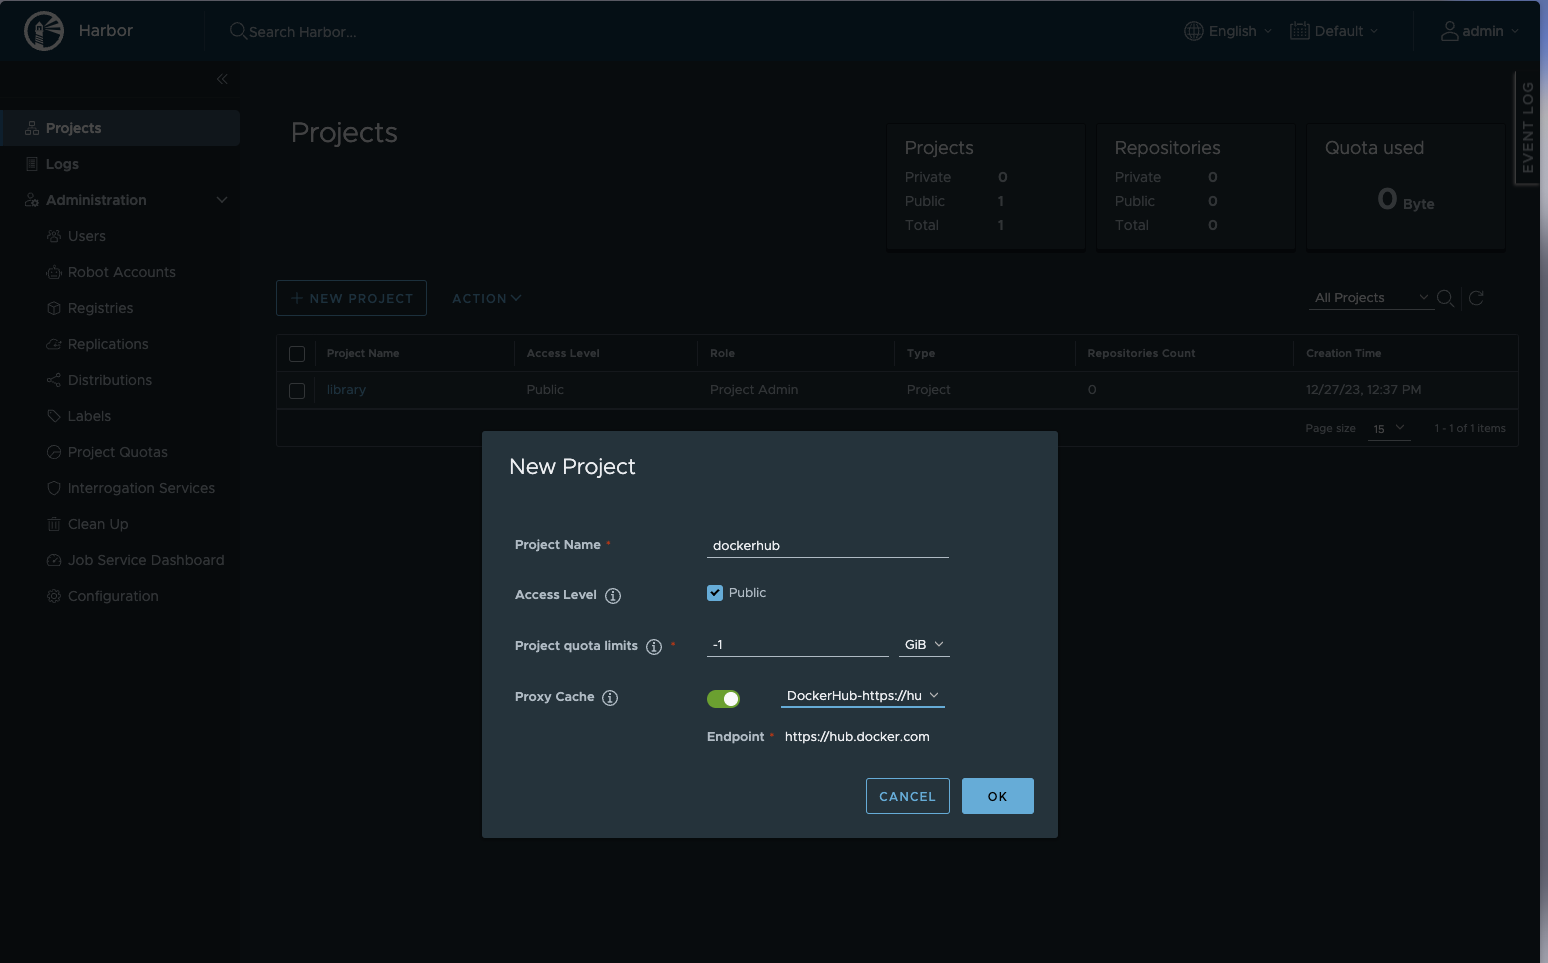Check the select-all projects header checkbox
1548x963 pixels.
point(297,354)
